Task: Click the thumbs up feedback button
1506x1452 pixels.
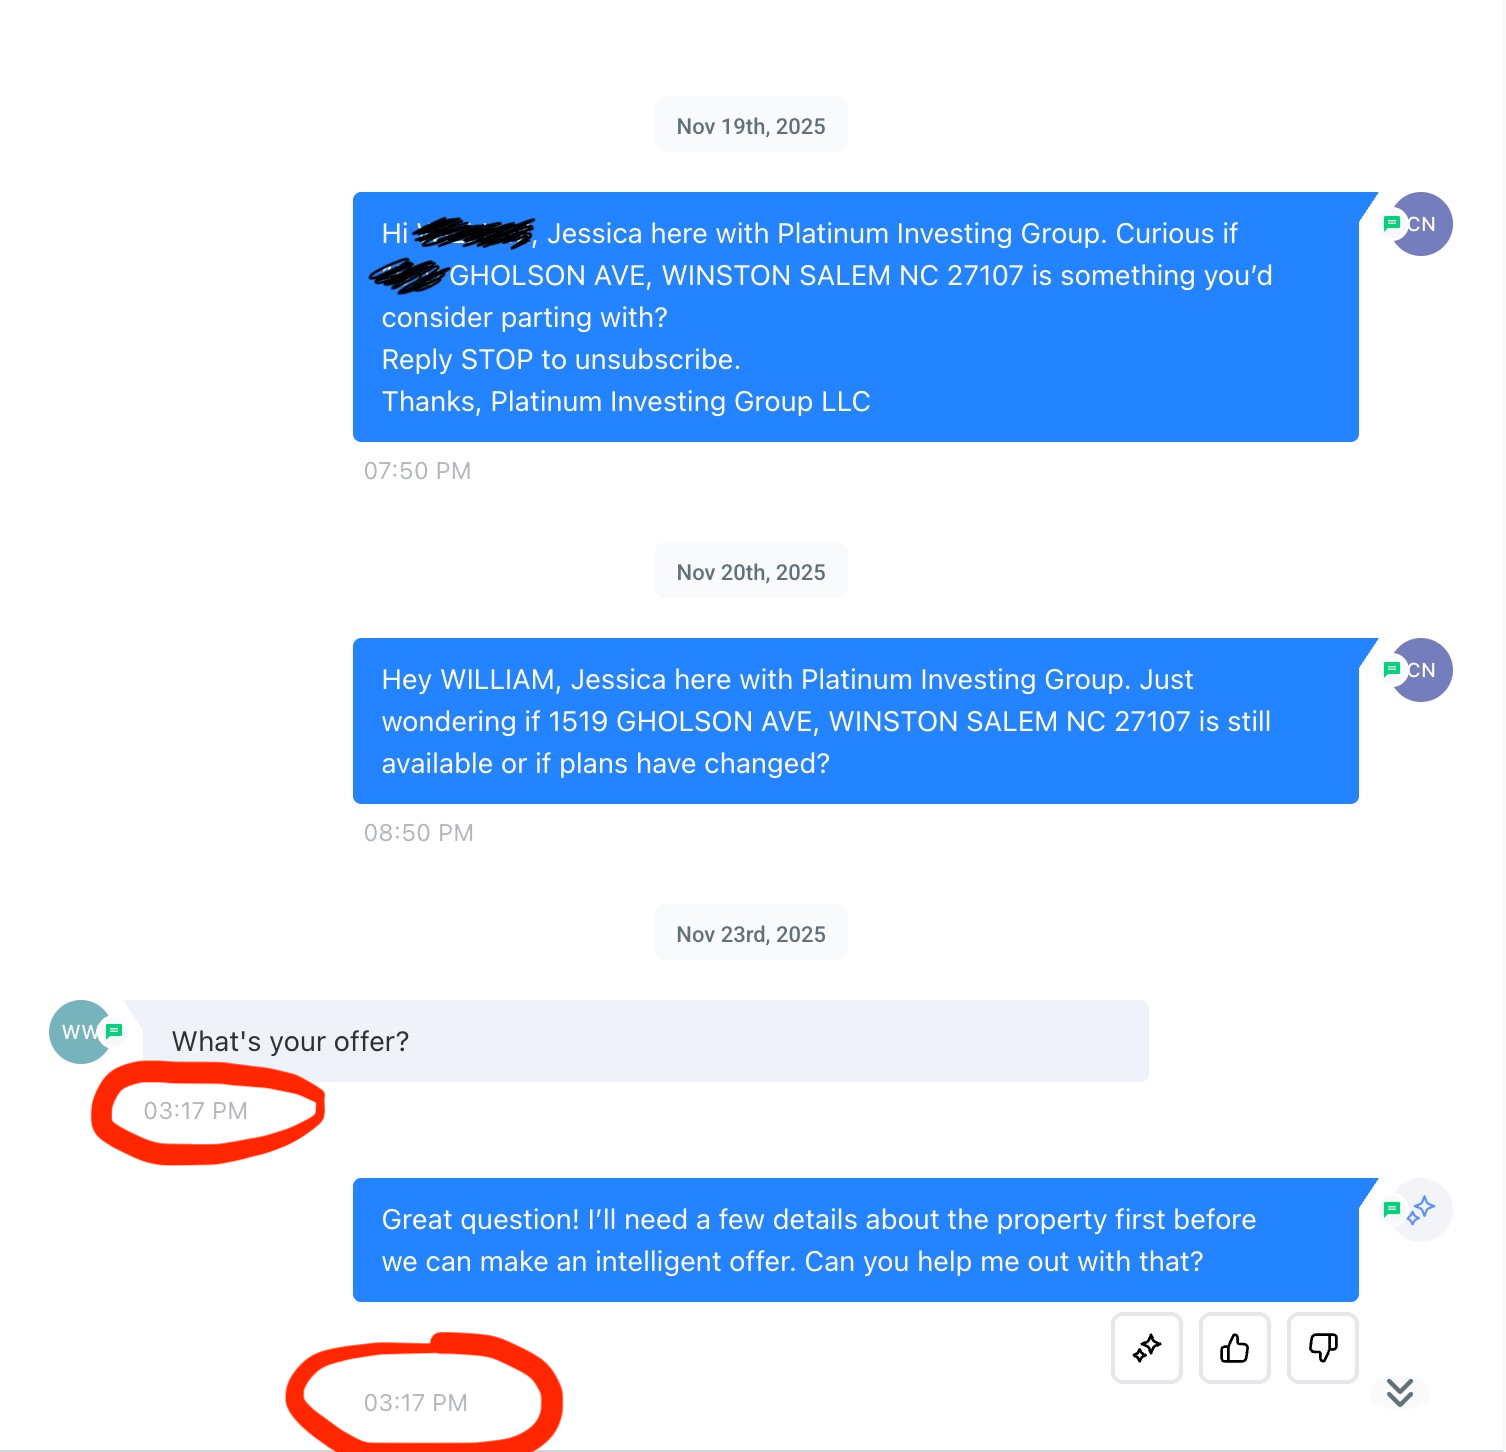Action: [1234, 1348]
